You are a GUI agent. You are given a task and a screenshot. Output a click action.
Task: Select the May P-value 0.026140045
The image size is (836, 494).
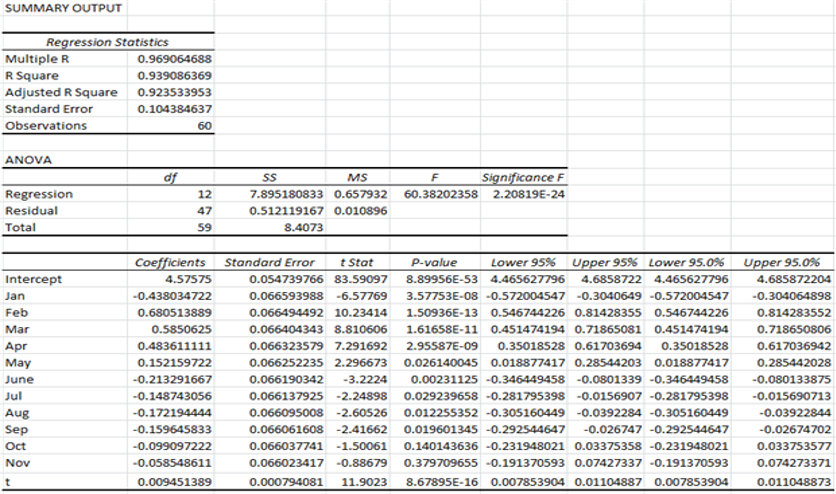tap(441, 363)
